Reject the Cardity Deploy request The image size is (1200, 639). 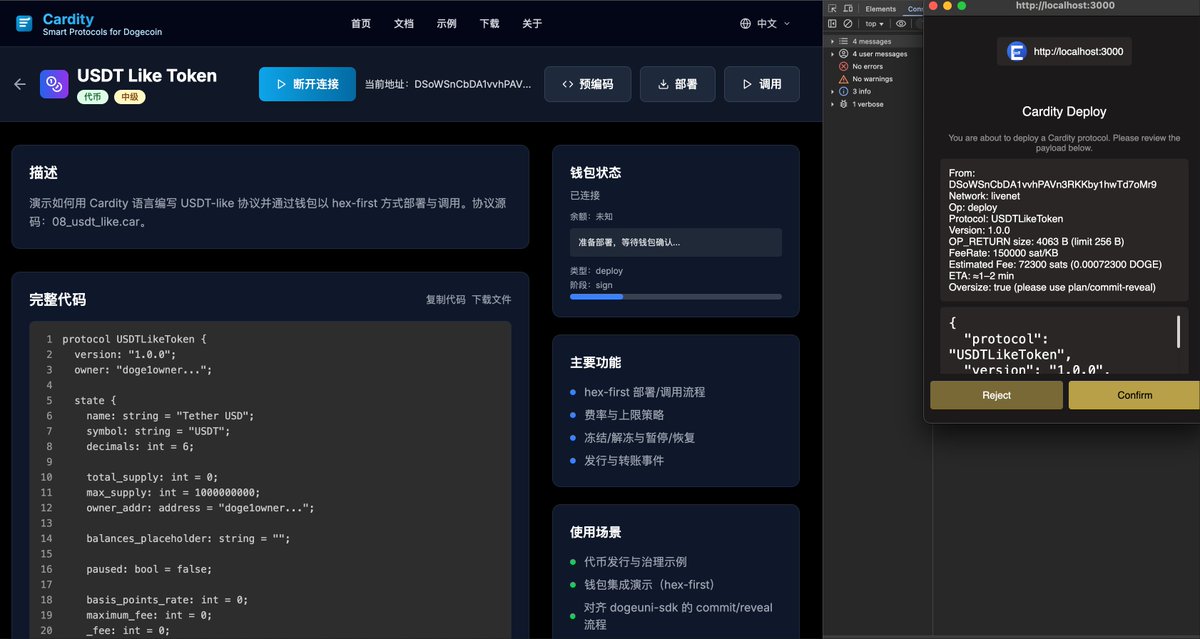tap(996, 395)
